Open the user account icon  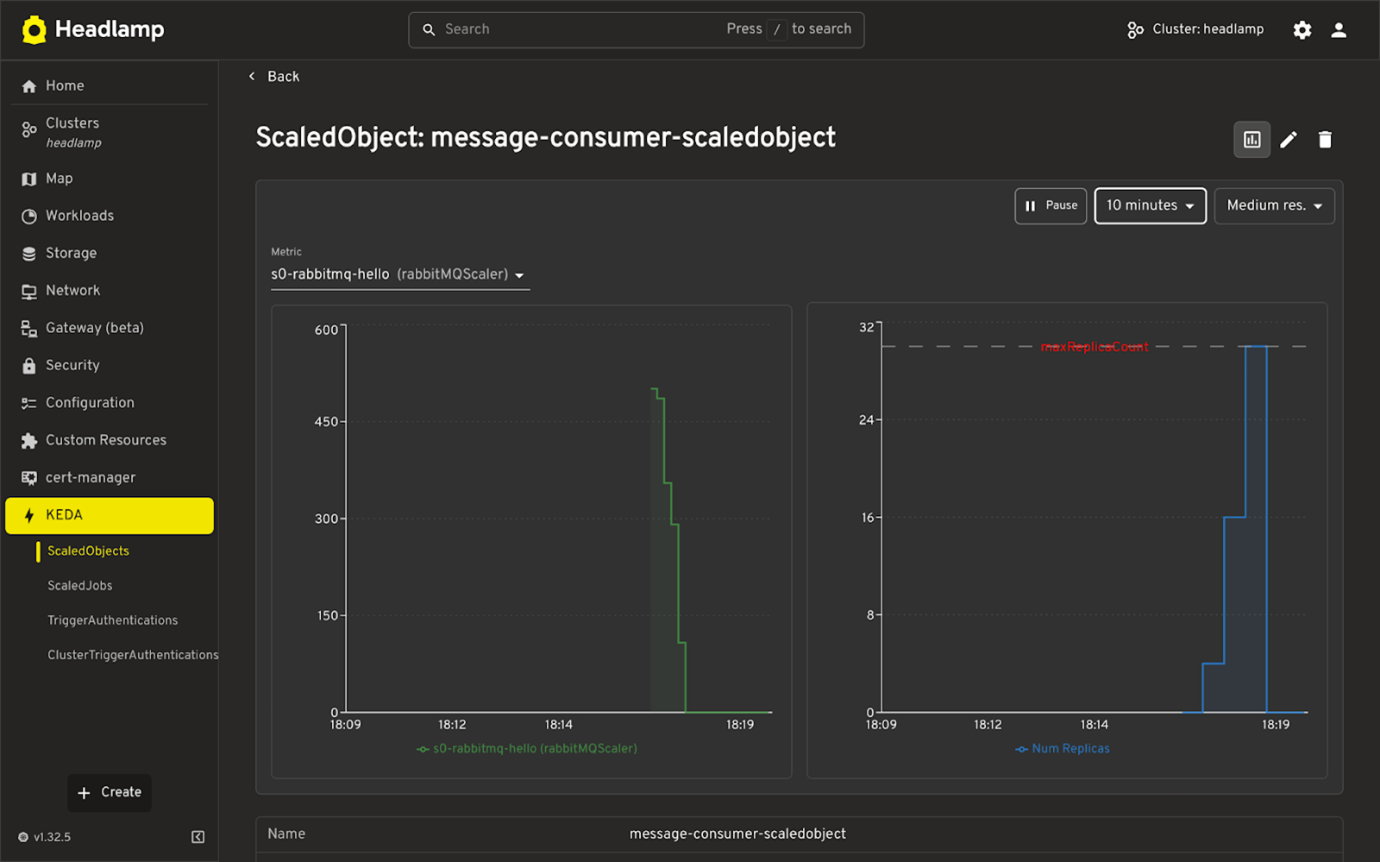[1339, 30]
